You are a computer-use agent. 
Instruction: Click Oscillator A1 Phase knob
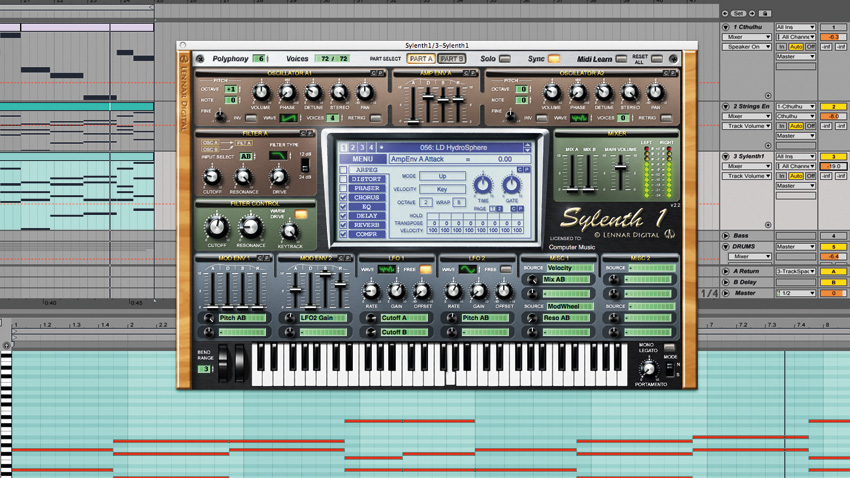click(287, 93)
